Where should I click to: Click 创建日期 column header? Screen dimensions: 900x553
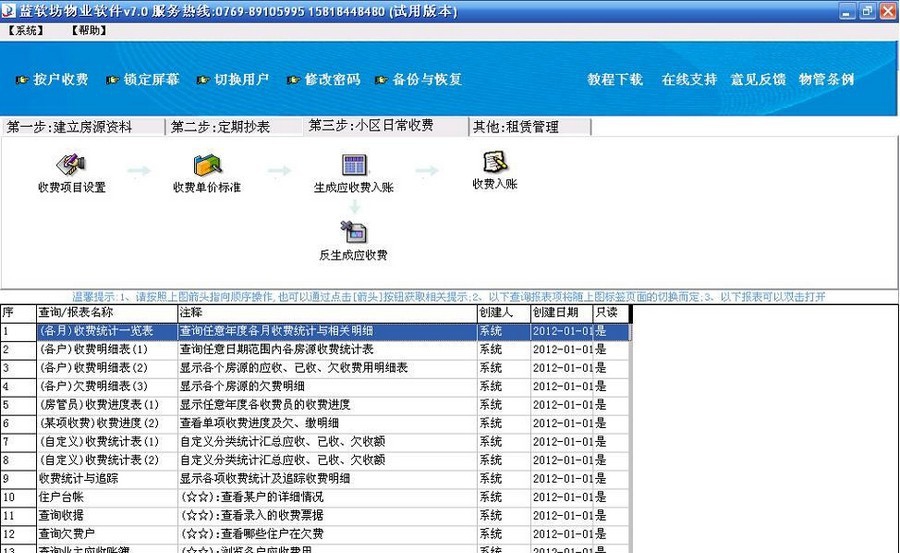(x=562, y=313)
